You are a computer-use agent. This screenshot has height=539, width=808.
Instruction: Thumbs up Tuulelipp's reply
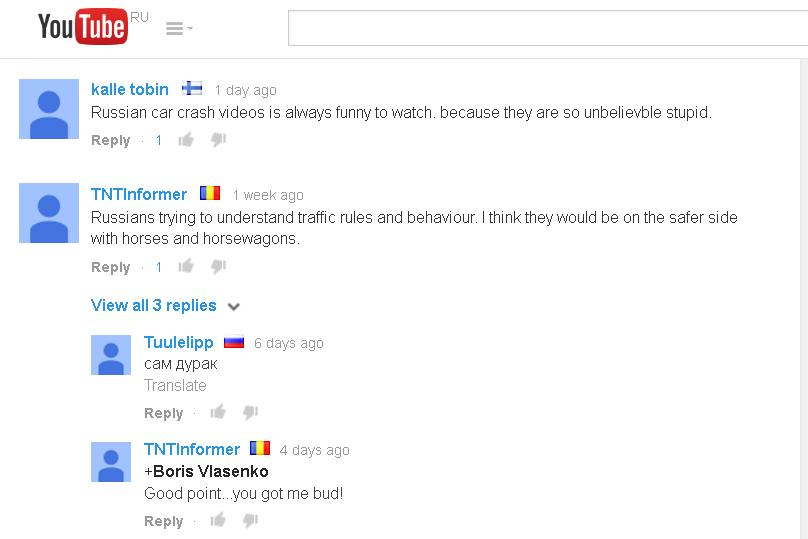point(218,412)
